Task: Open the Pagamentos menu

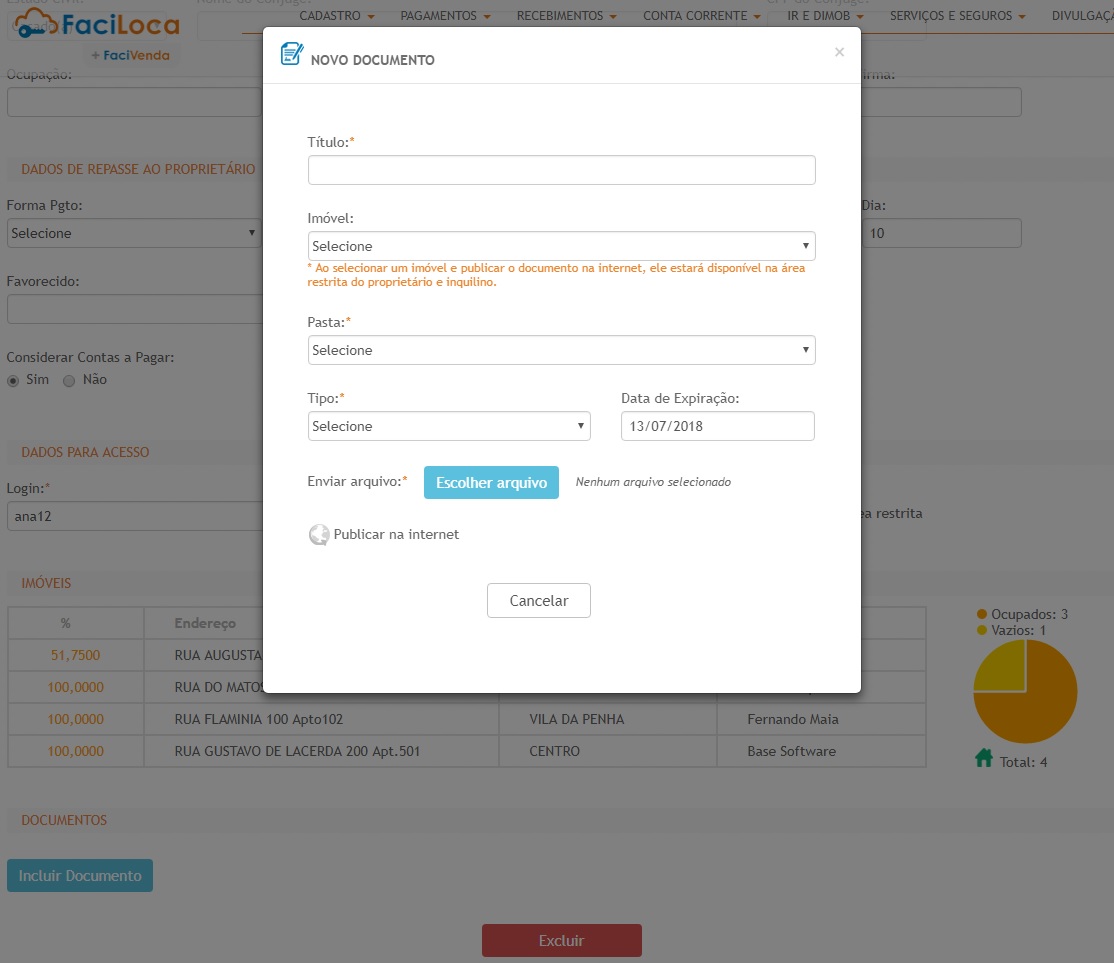Action: (445, 16)
